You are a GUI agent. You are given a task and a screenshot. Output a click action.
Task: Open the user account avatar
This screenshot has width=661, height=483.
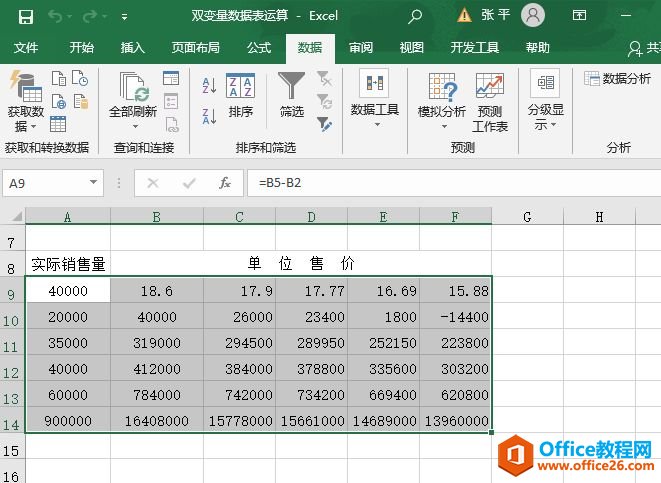tap(533, 15)
